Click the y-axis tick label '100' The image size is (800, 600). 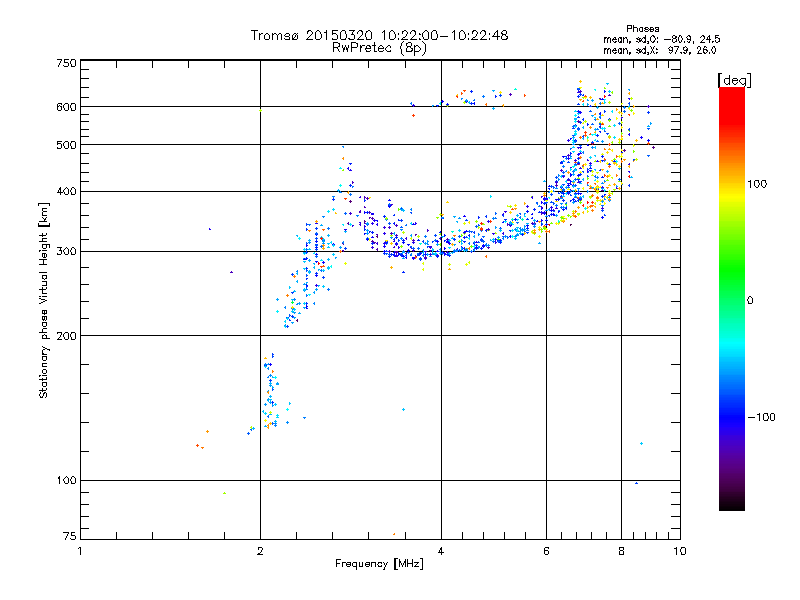(x=66, y=481)
